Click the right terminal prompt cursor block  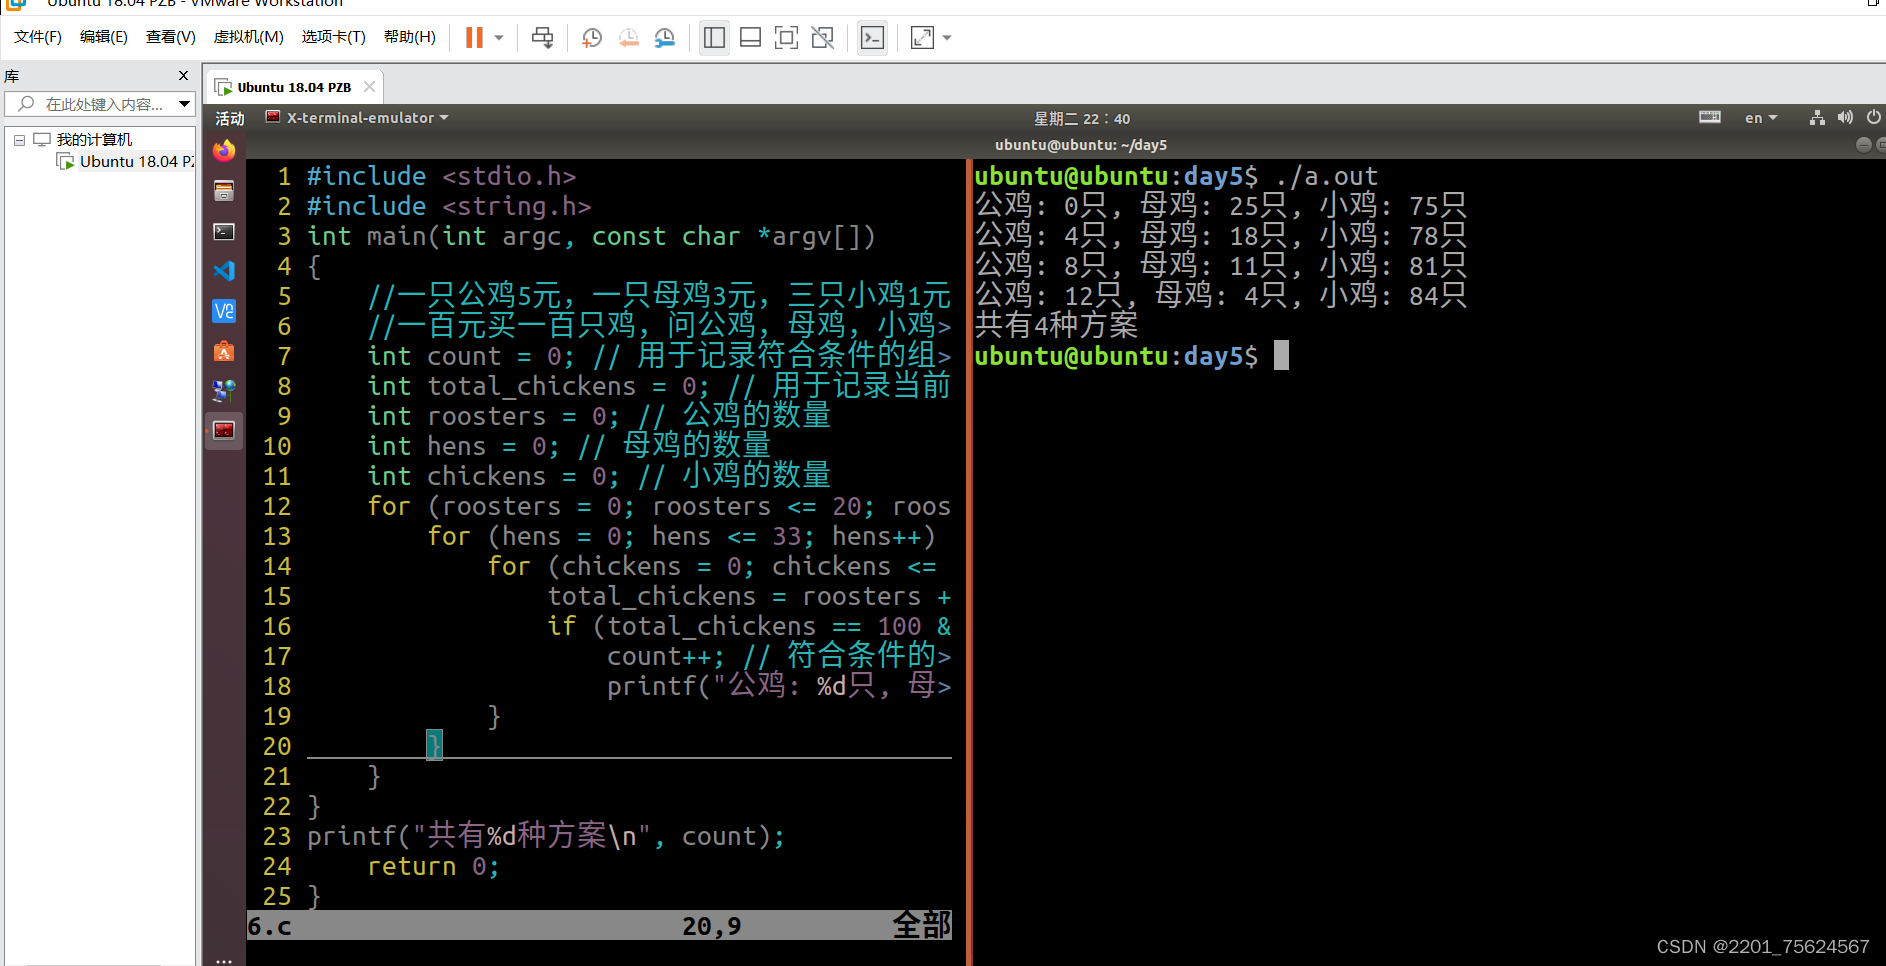1281,355
